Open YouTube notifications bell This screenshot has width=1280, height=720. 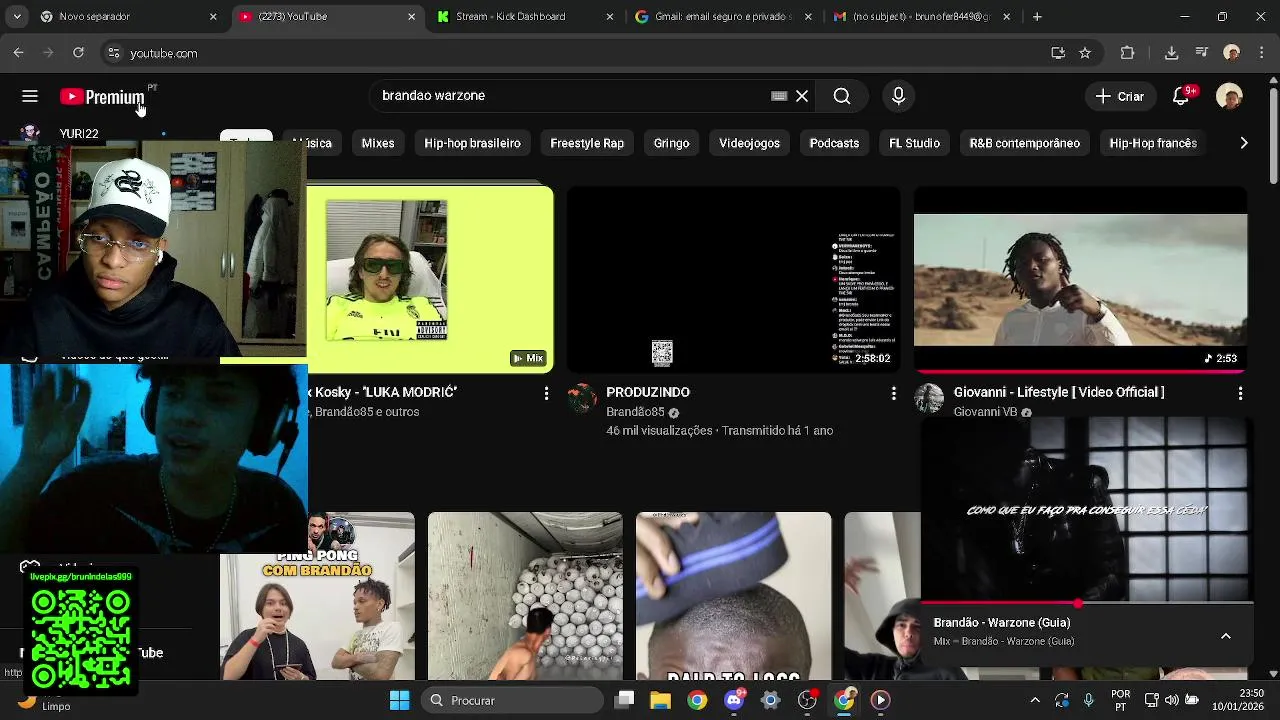pyautogui.click(x=1181, y=96)
